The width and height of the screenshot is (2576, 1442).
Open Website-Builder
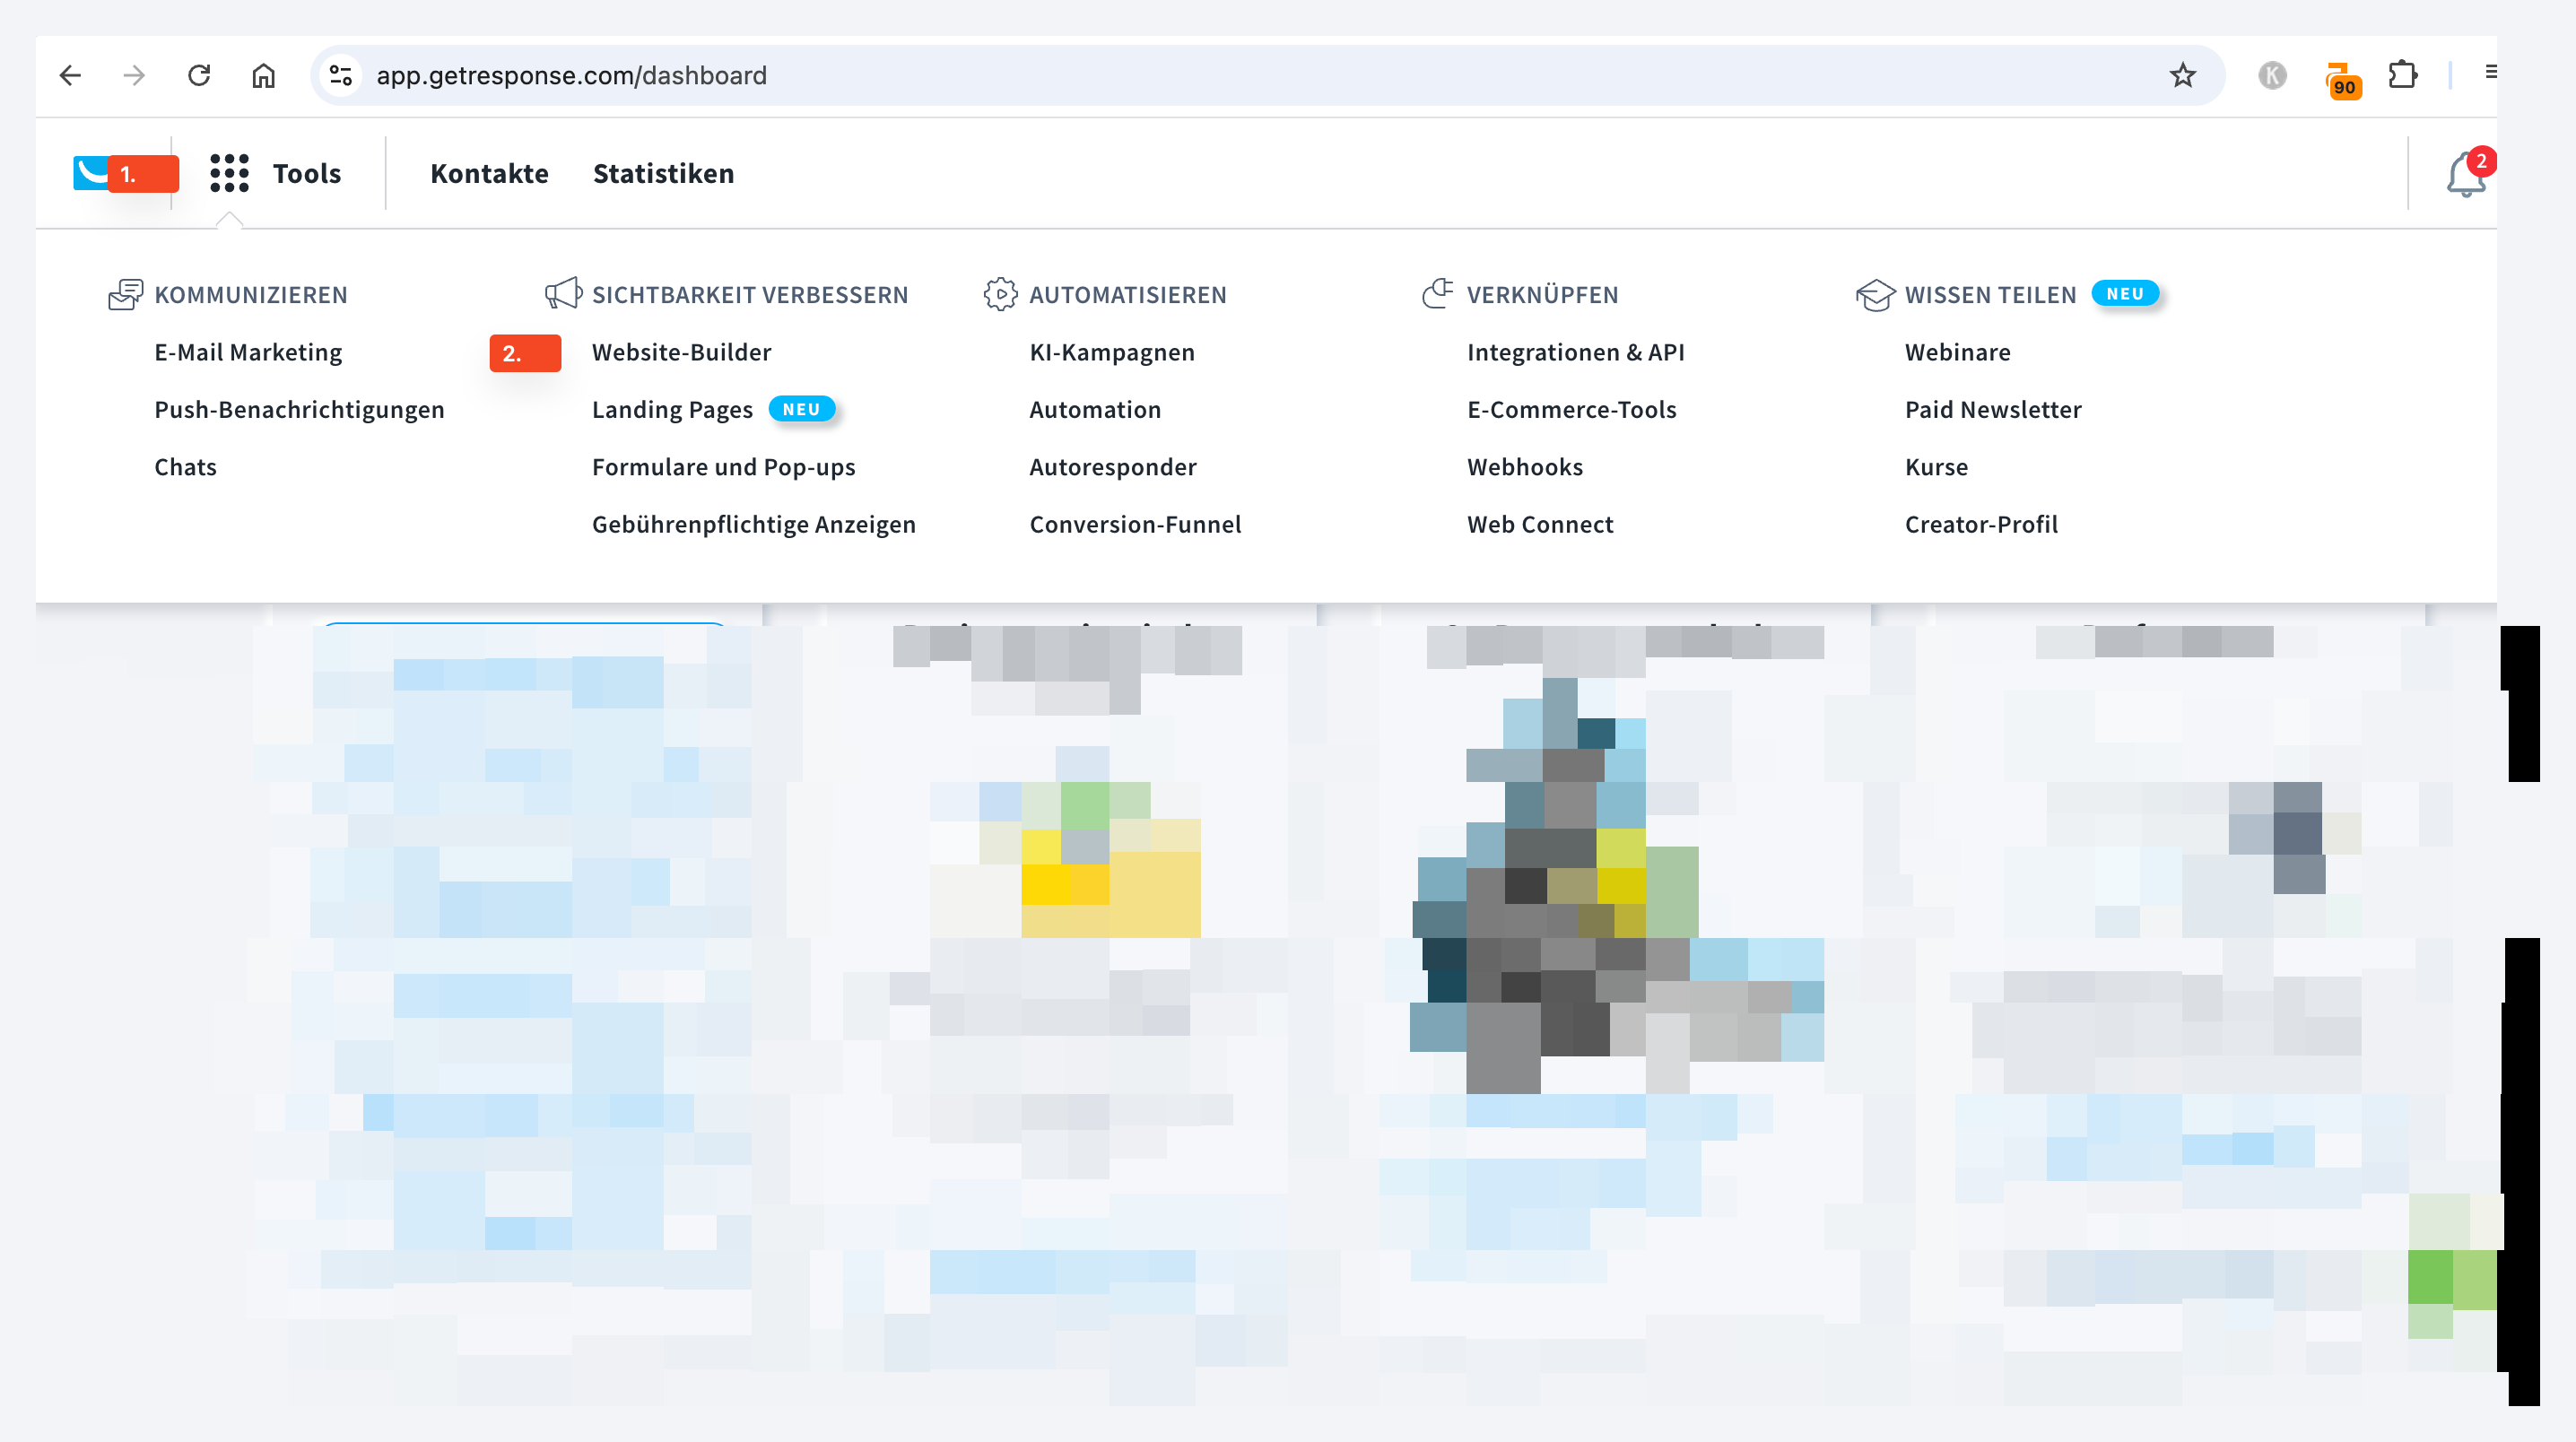tap(681, 352)
